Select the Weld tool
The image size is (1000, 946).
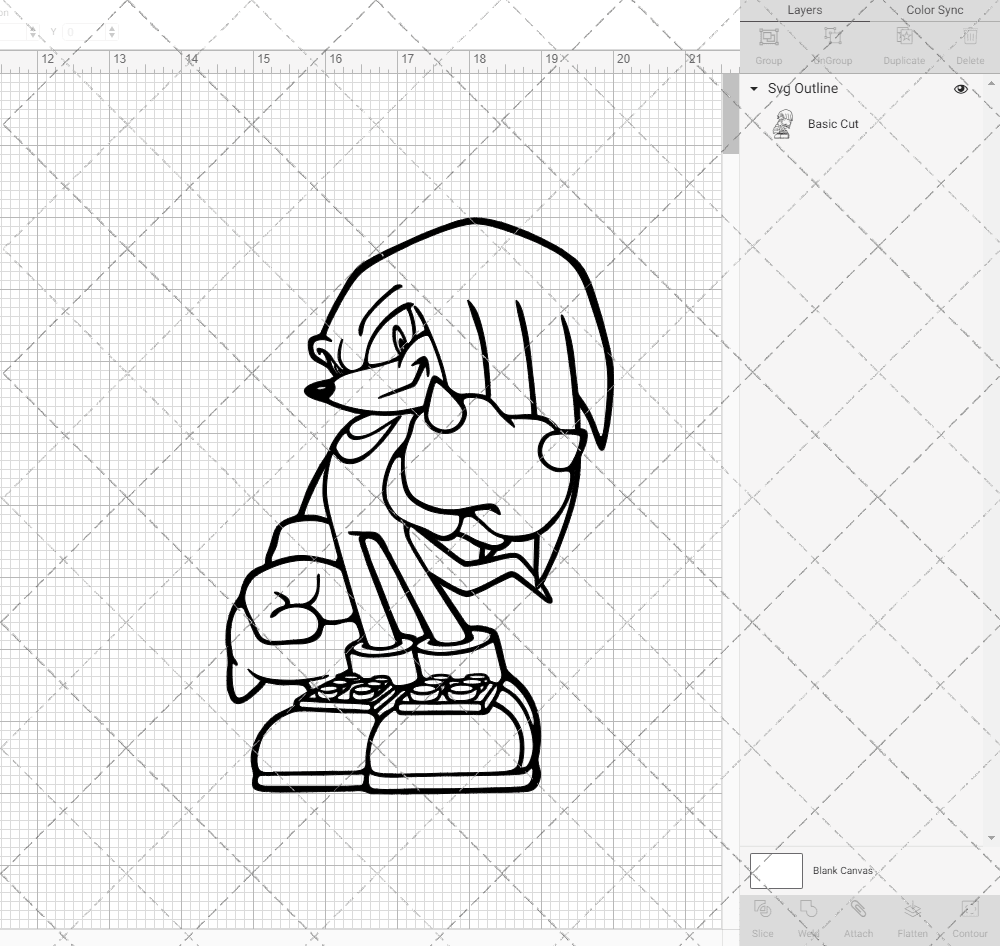click(809, 917)
